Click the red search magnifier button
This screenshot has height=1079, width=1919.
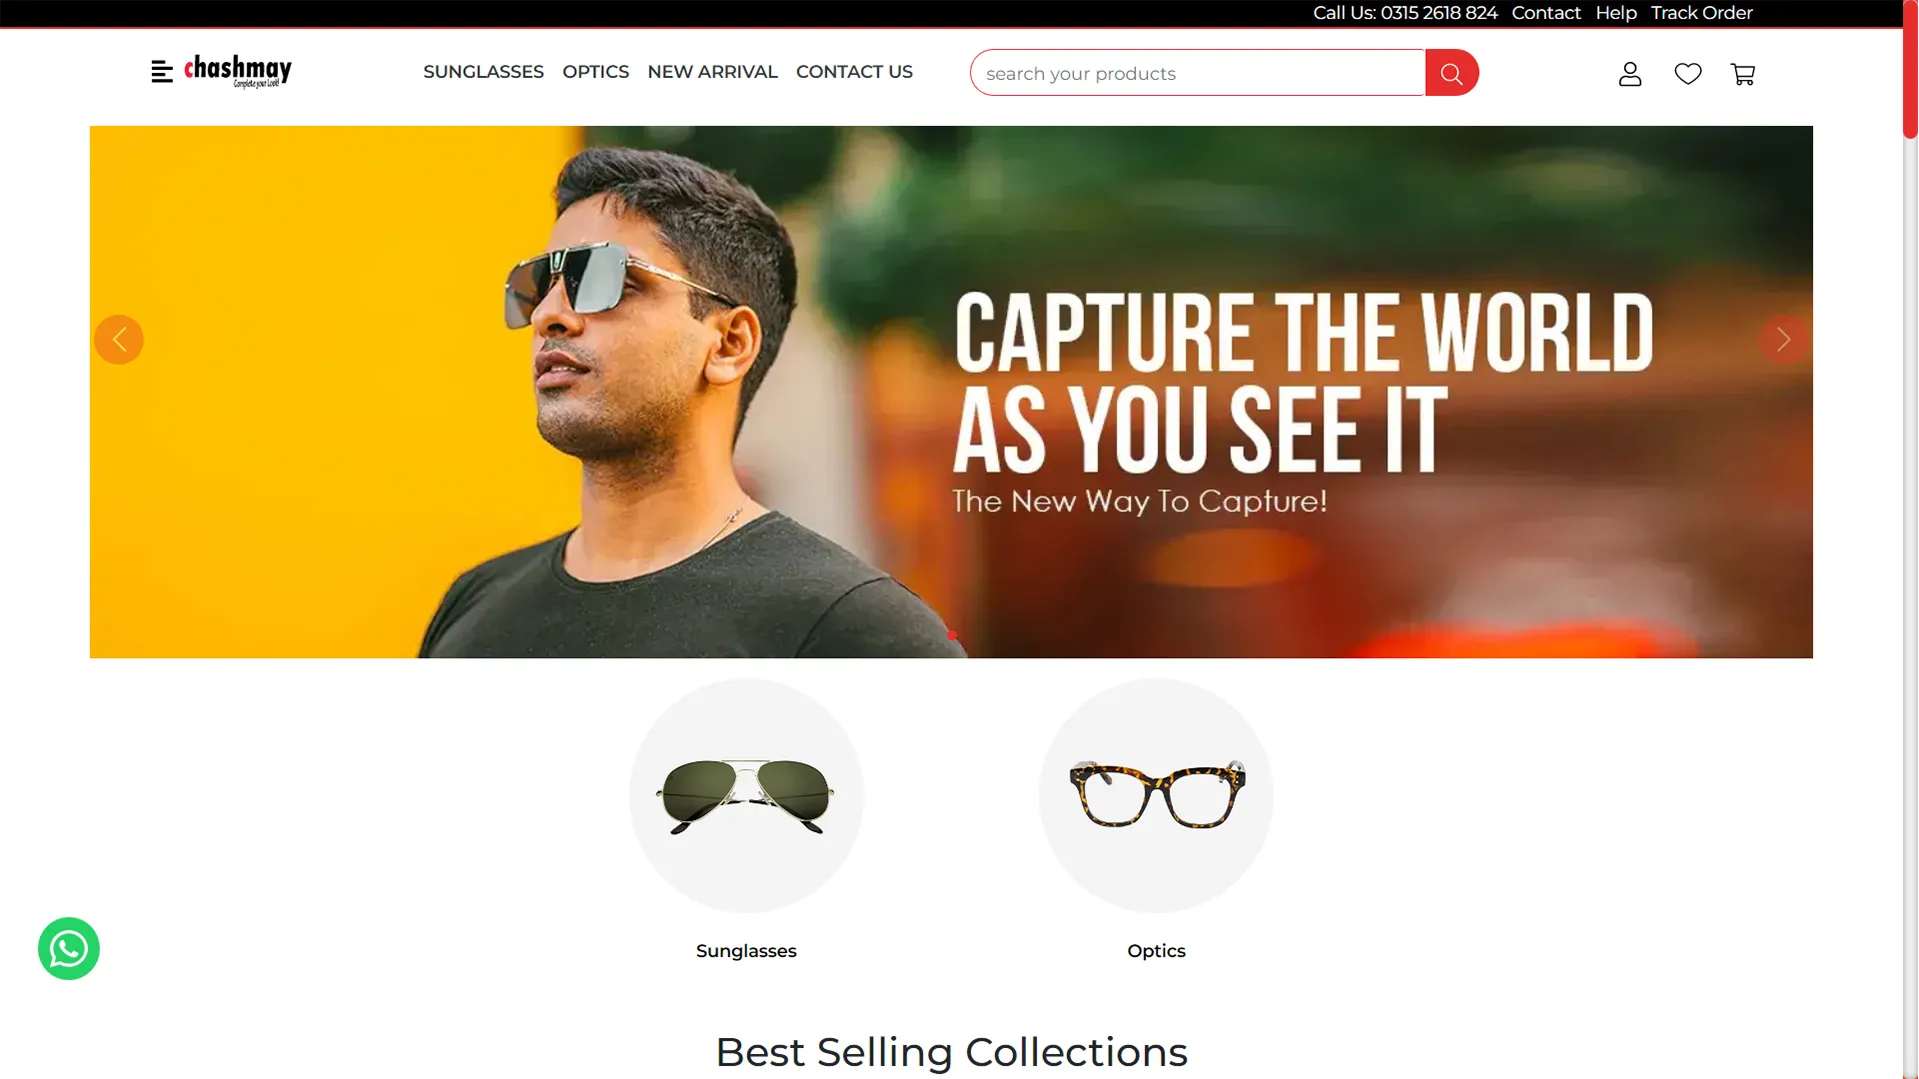click(1451, 73)
